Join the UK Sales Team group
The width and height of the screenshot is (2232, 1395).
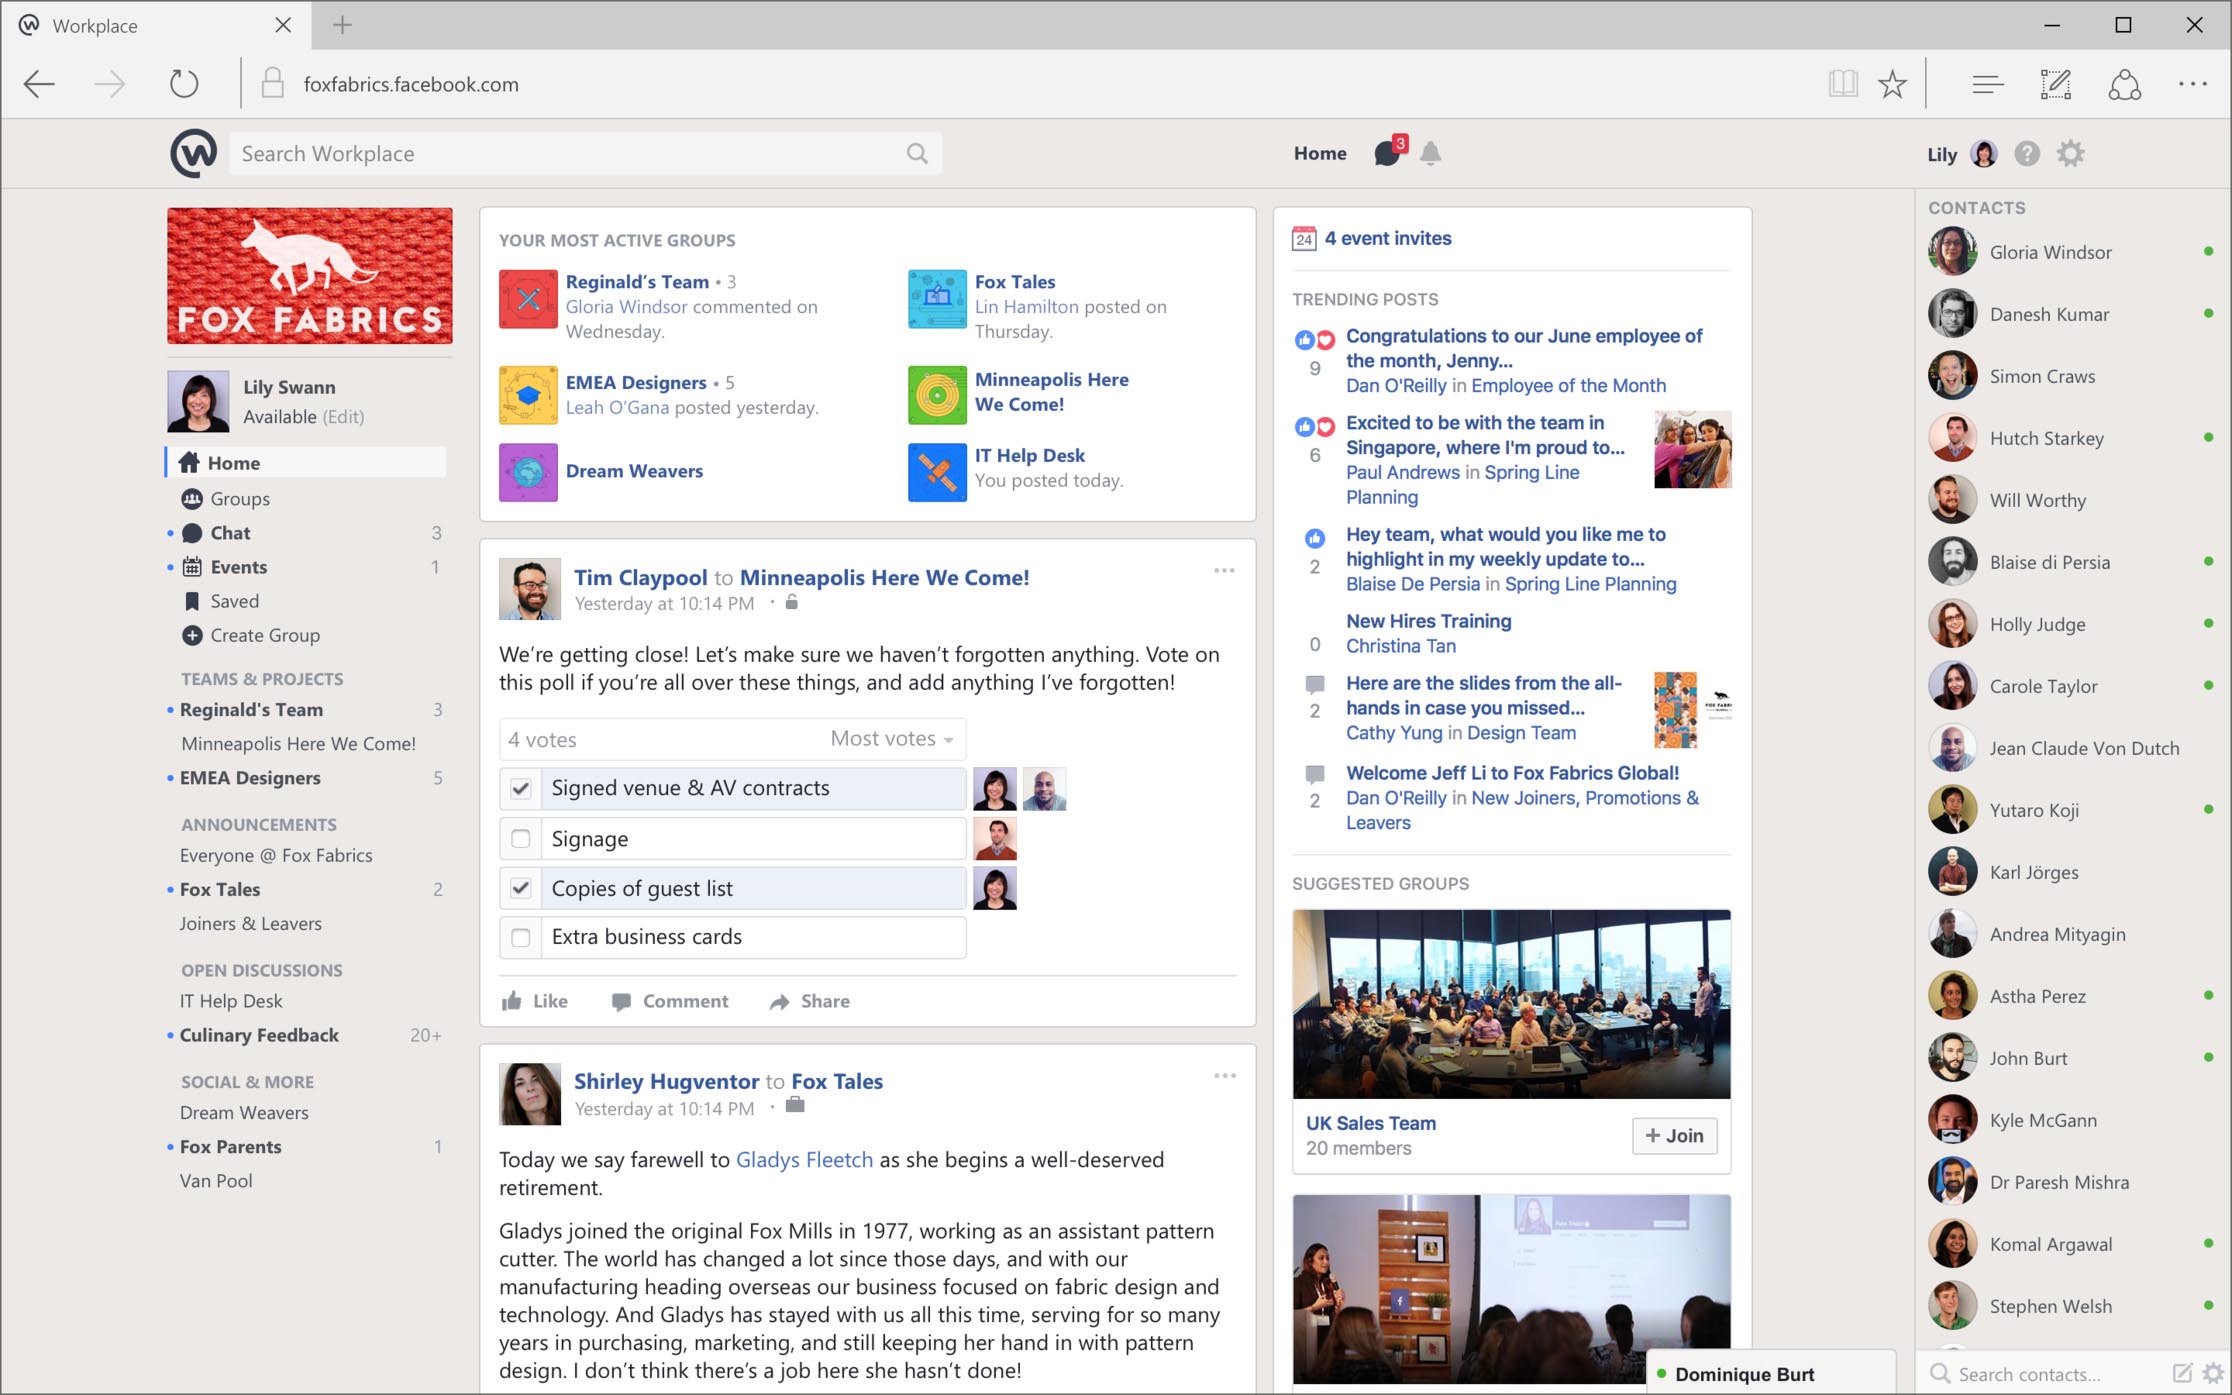pos(1673,1136)
